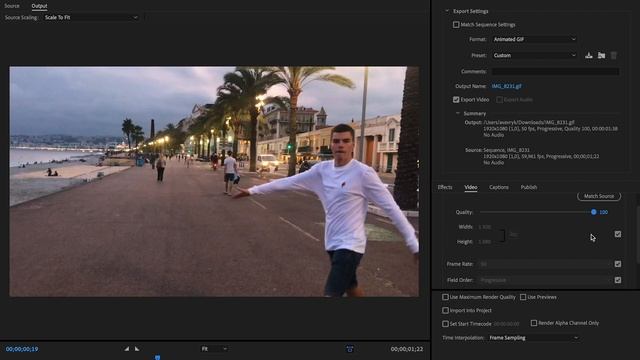Select the Output tab

39,6
